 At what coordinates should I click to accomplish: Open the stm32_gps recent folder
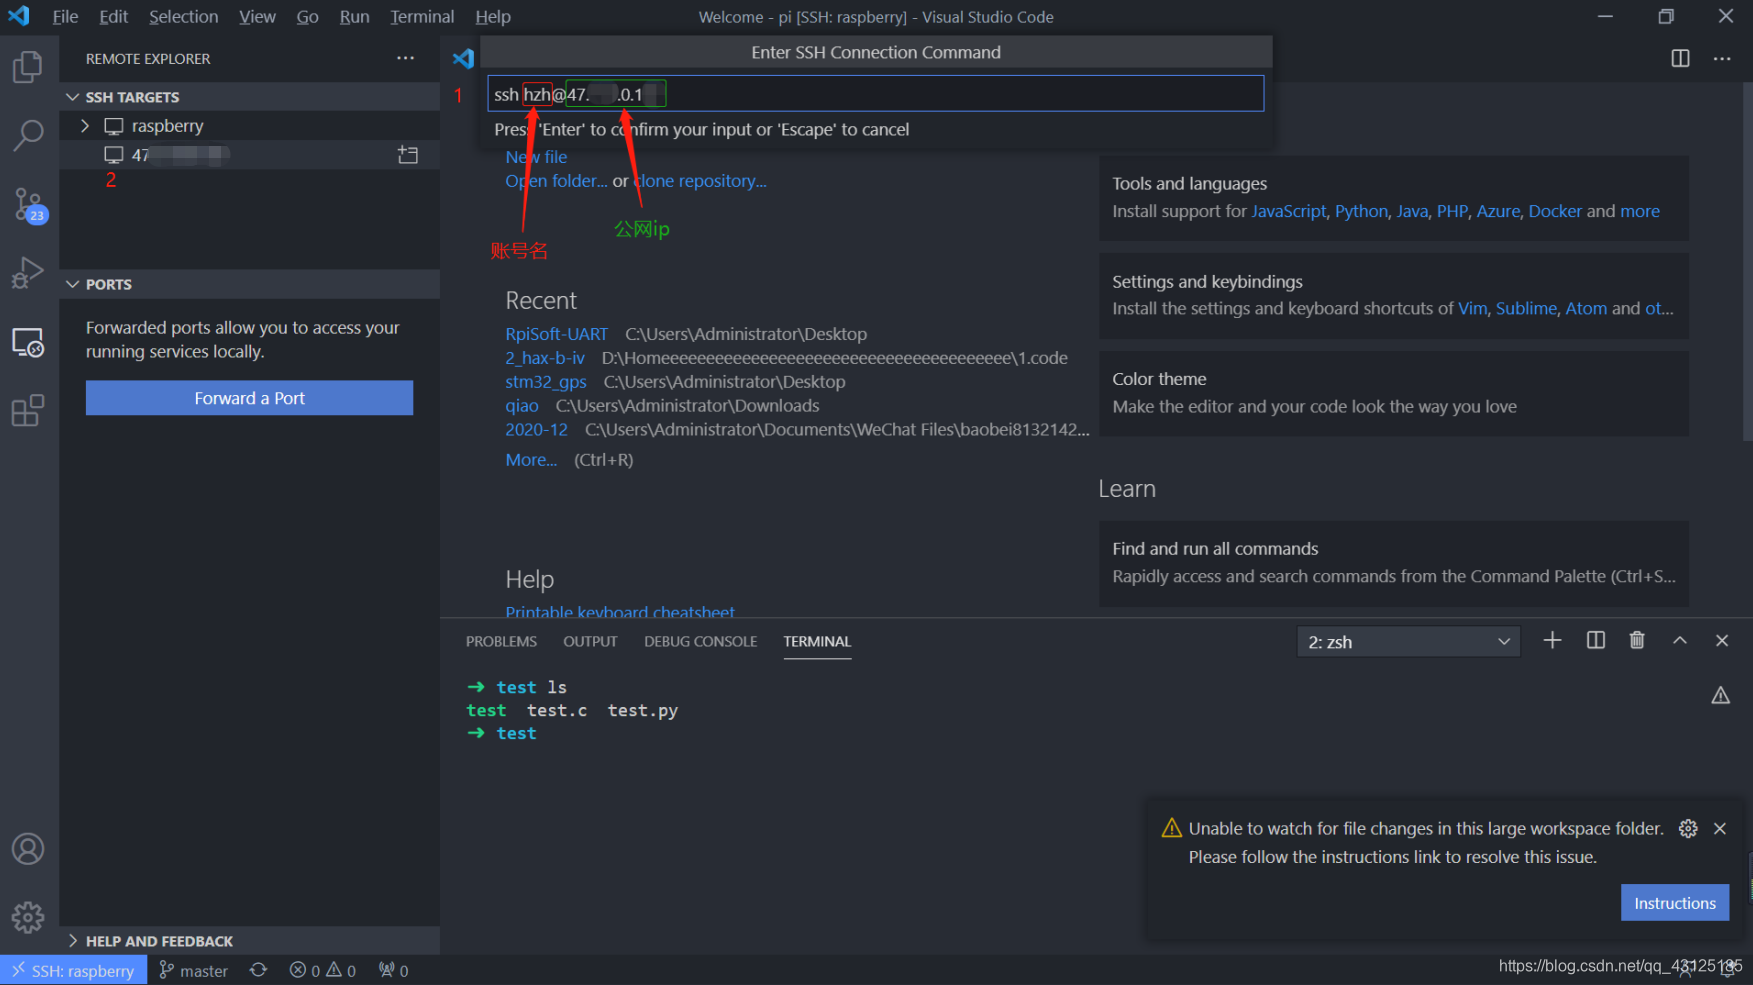545,382
